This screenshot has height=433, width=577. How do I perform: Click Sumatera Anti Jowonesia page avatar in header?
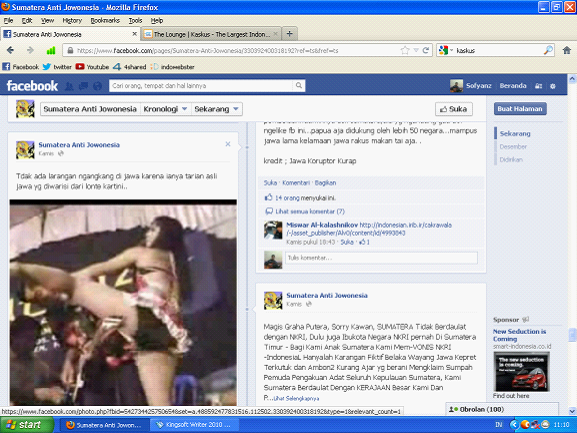click(x=25, y=109)
